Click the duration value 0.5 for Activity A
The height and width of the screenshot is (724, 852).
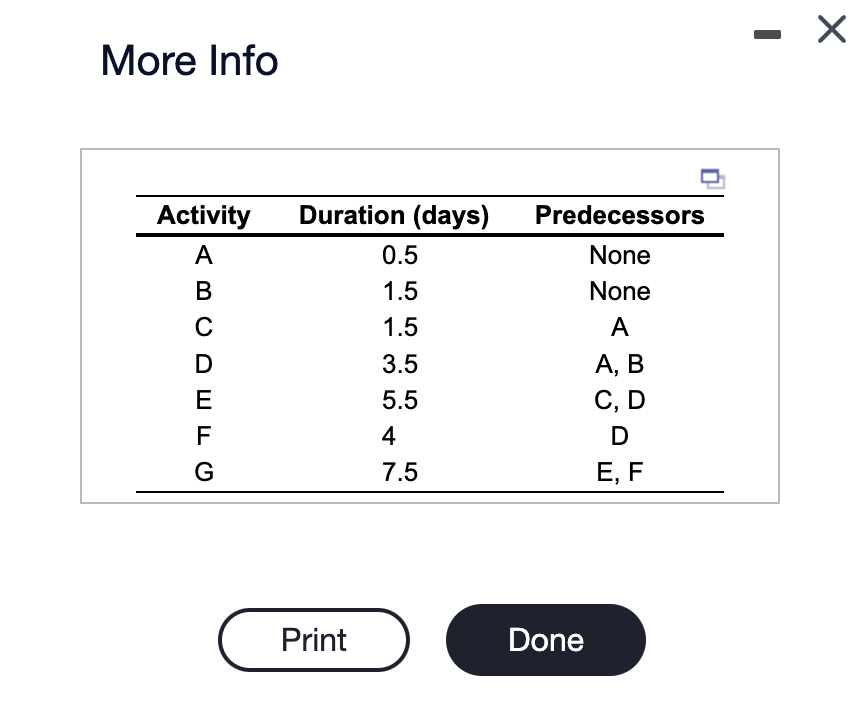[x=401, y=255]
